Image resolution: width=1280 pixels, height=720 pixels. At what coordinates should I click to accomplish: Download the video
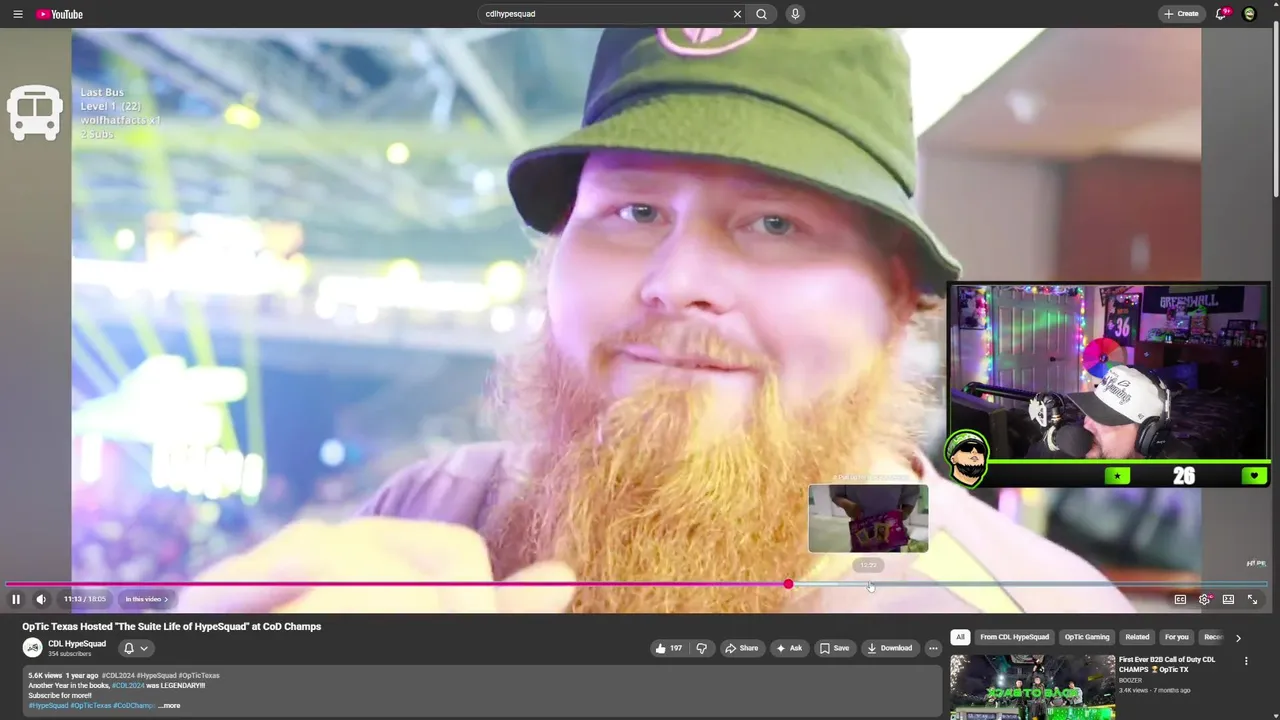[x=890, y=648]
